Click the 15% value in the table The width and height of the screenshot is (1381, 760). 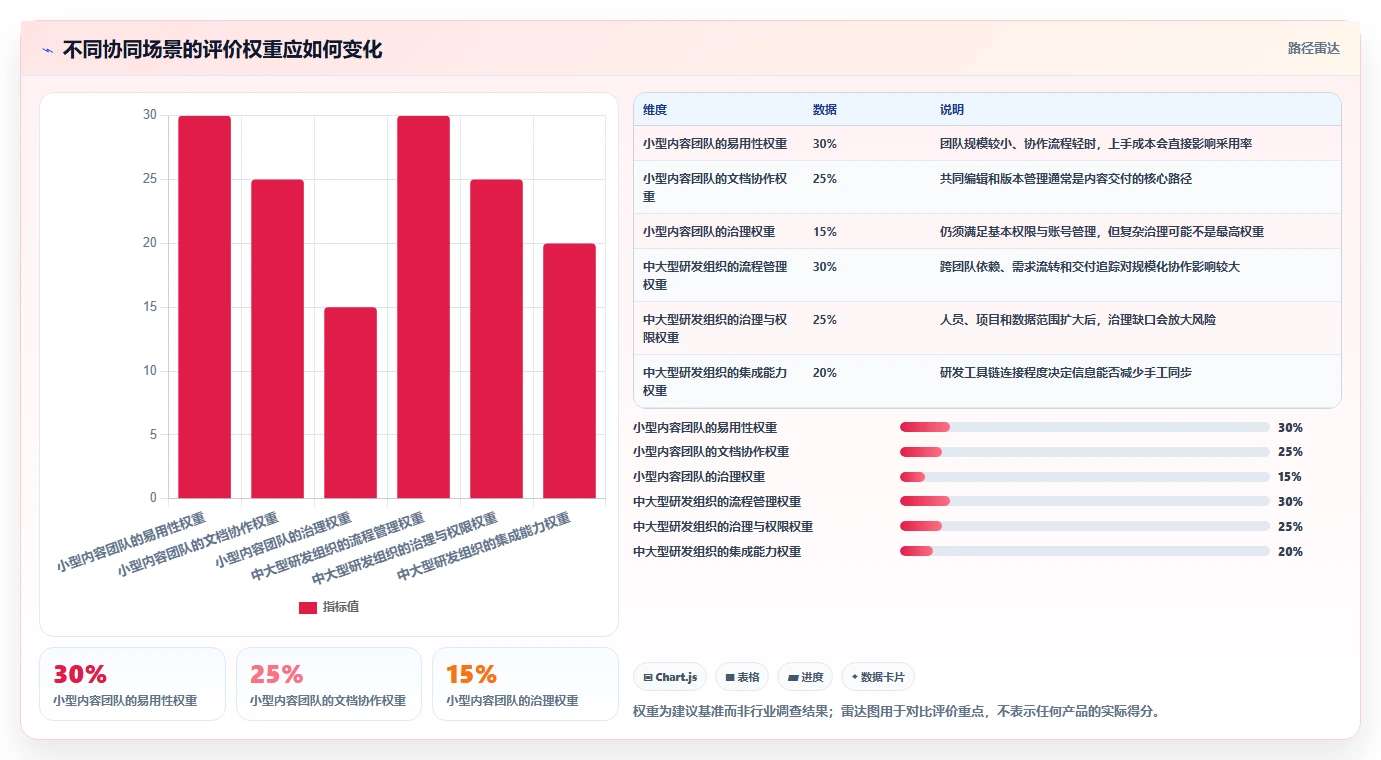[825, 232]
